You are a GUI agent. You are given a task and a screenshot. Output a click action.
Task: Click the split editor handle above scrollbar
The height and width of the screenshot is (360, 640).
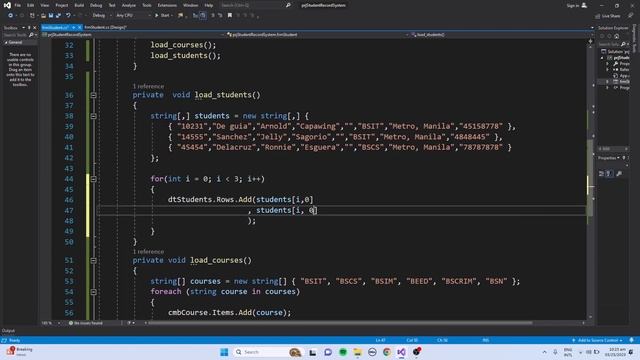[x=590, y=41]
